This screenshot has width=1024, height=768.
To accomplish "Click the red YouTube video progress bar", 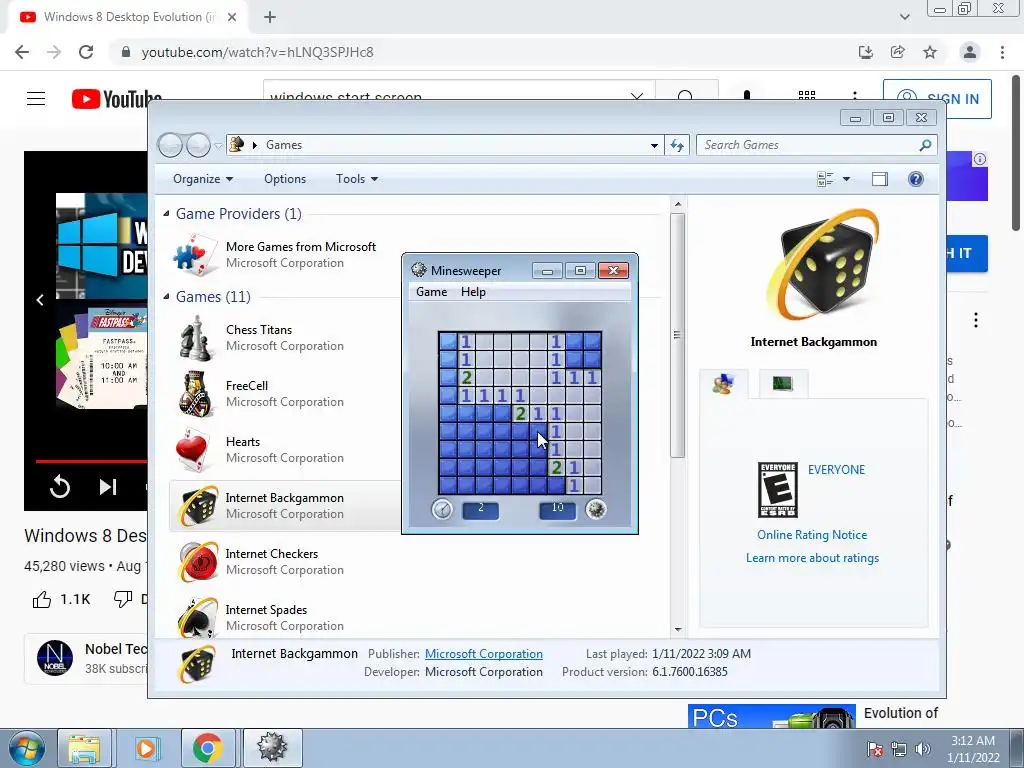I will tap(91, 461).
